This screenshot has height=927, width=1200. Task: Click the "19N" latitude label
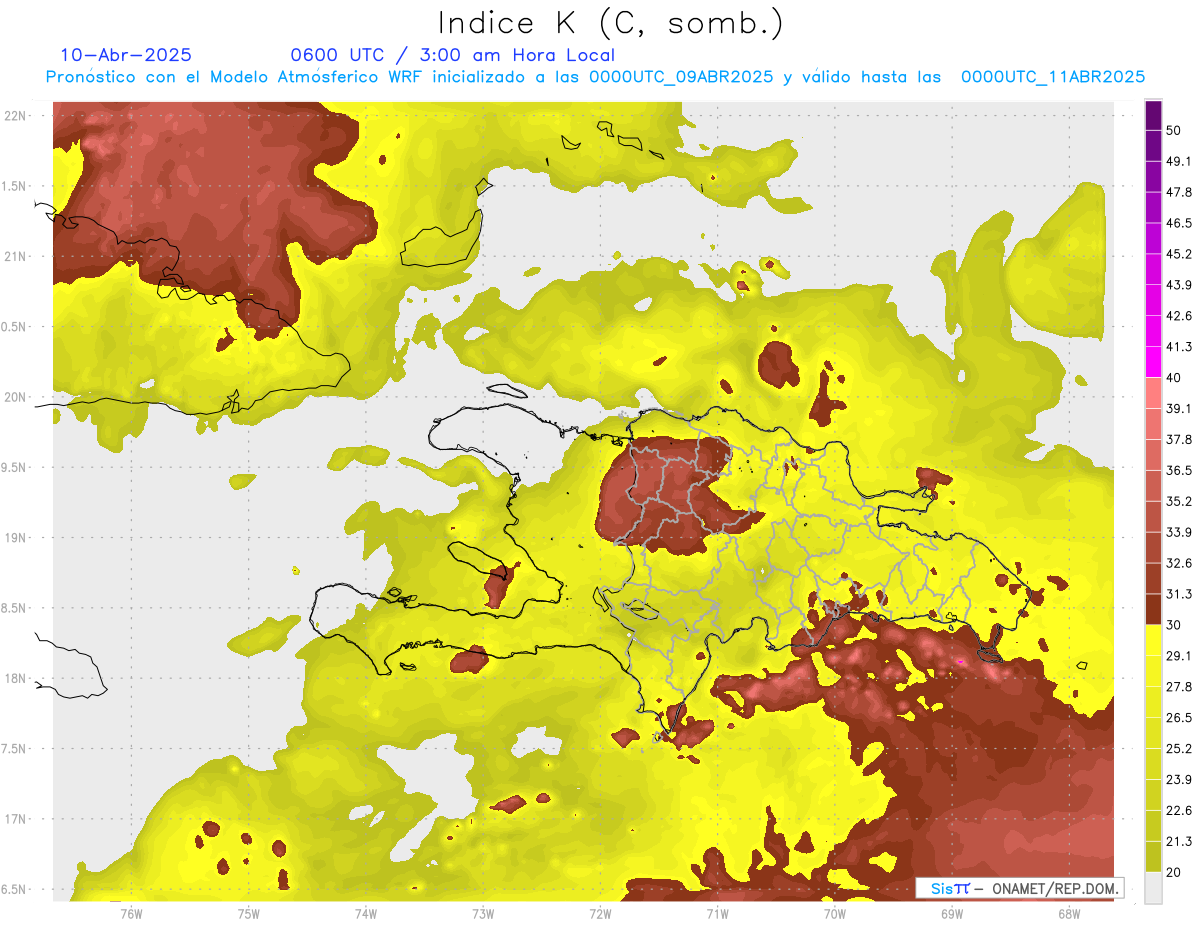click(16, 538)
